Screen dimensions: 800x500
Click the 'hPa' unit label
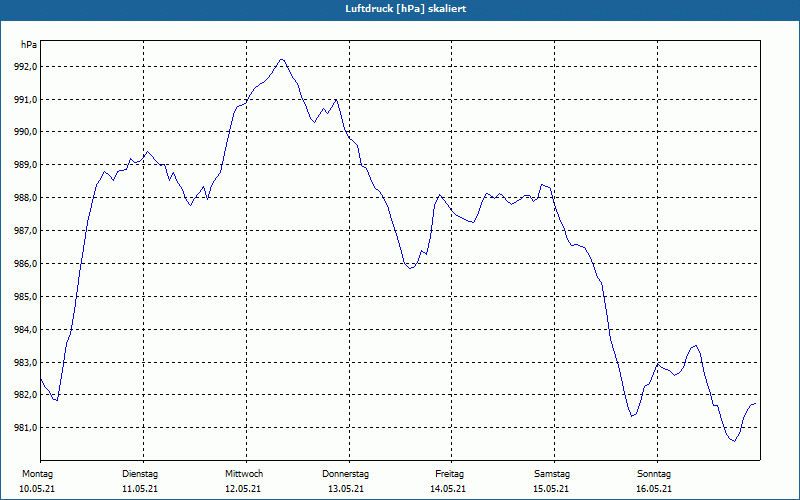(29, 45)
